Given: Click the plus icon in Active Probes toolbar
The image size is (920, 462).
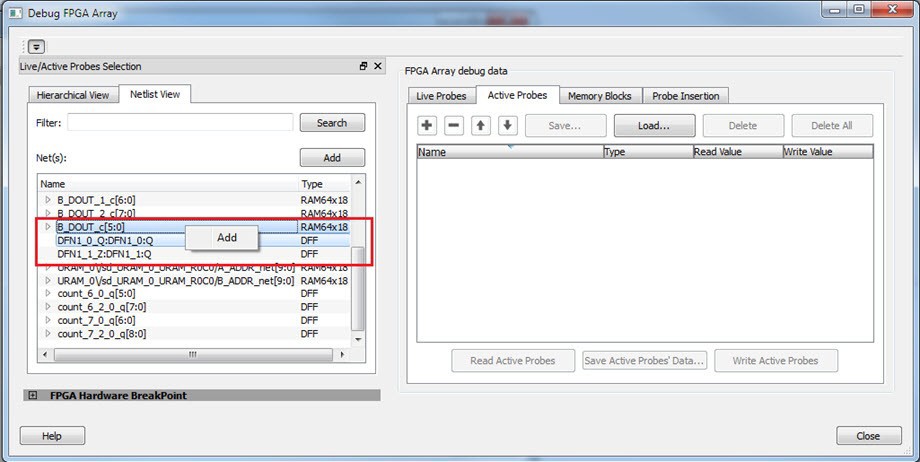Looking at the screenshot, I should pos(427,126).
